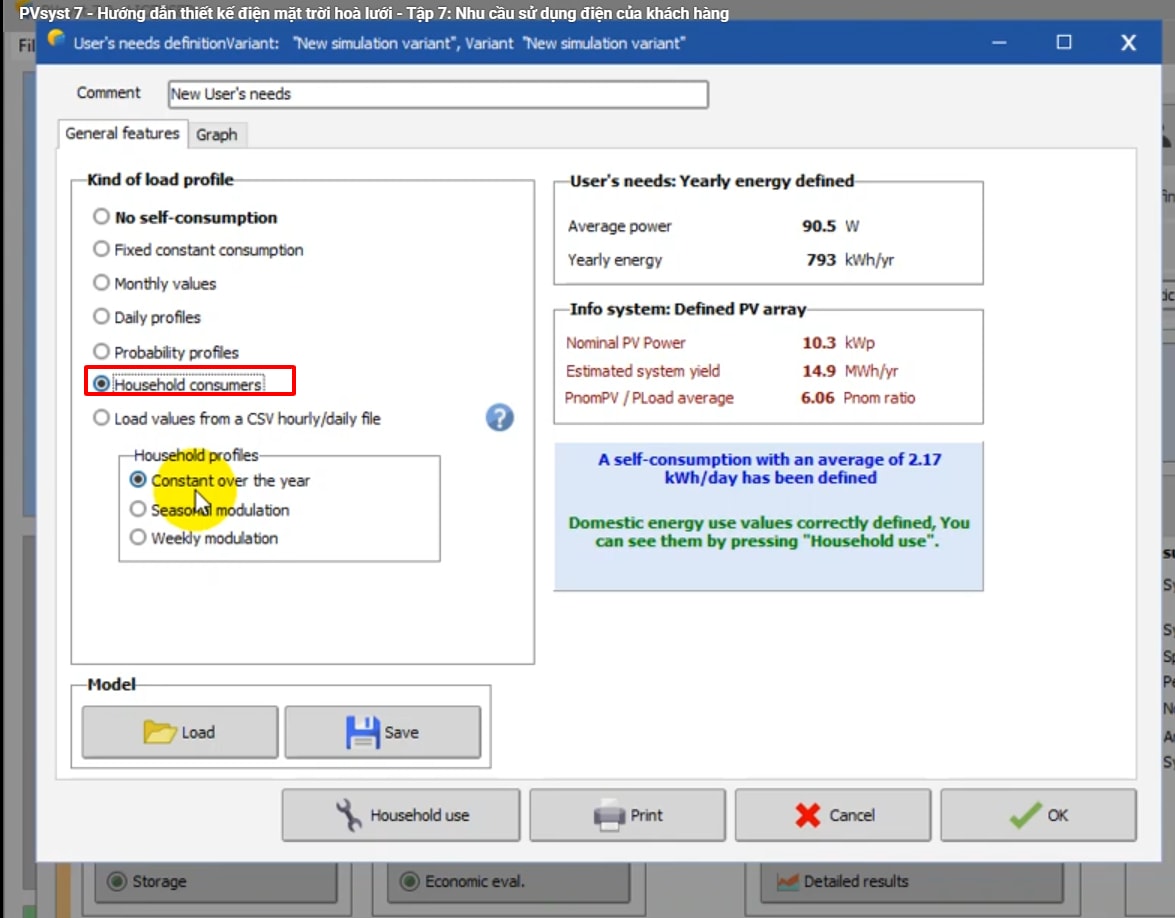Select the No self-consumption radio button
Screen dimensions: 1175x918
tap(100, 217)
